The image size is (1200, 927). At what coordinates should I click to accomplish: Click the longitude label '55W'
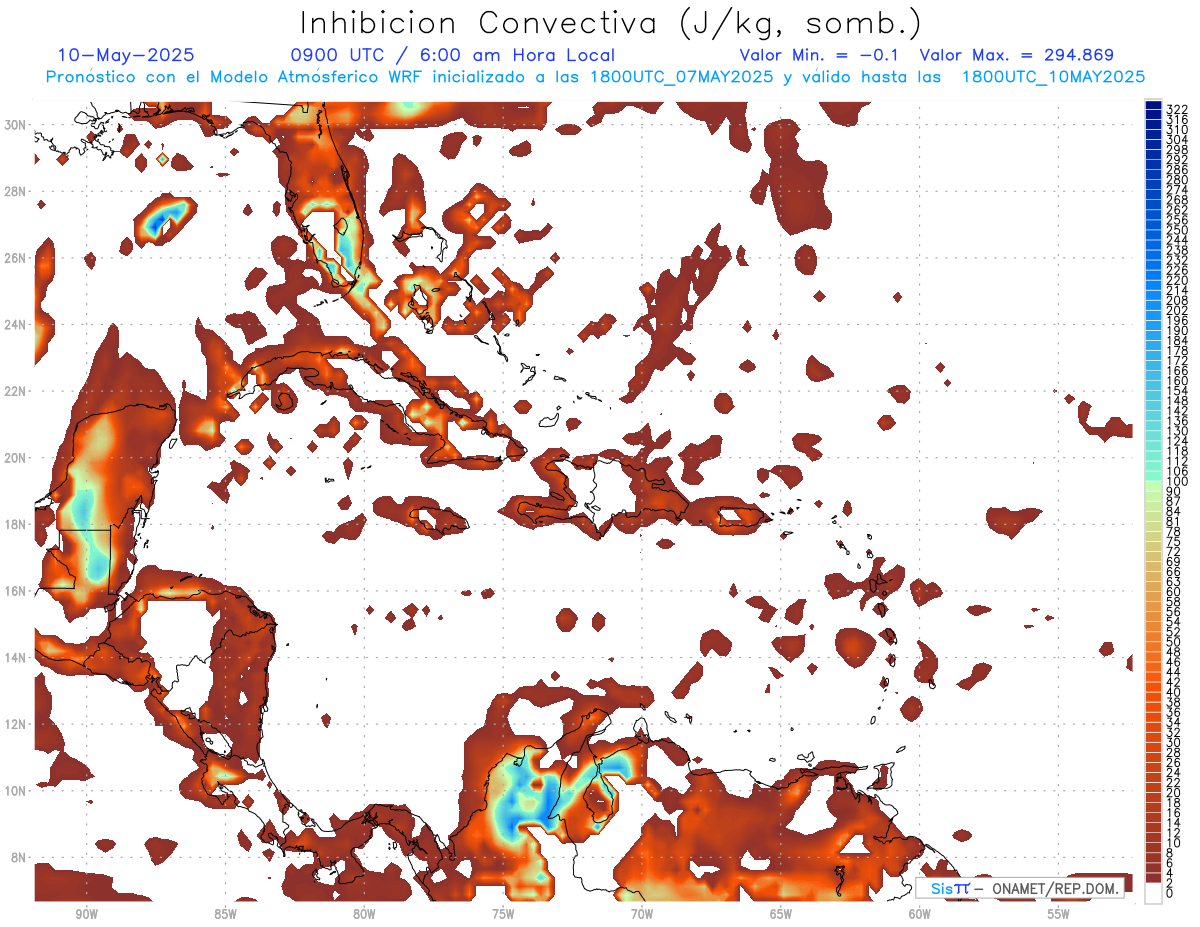(x=1059, y=914)
